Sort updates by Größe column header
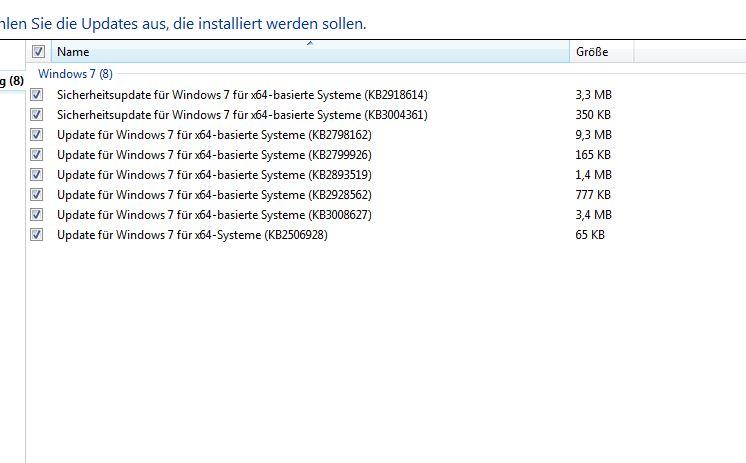The height and width of the screenshot is (463, 746). [x=601, y=51]
